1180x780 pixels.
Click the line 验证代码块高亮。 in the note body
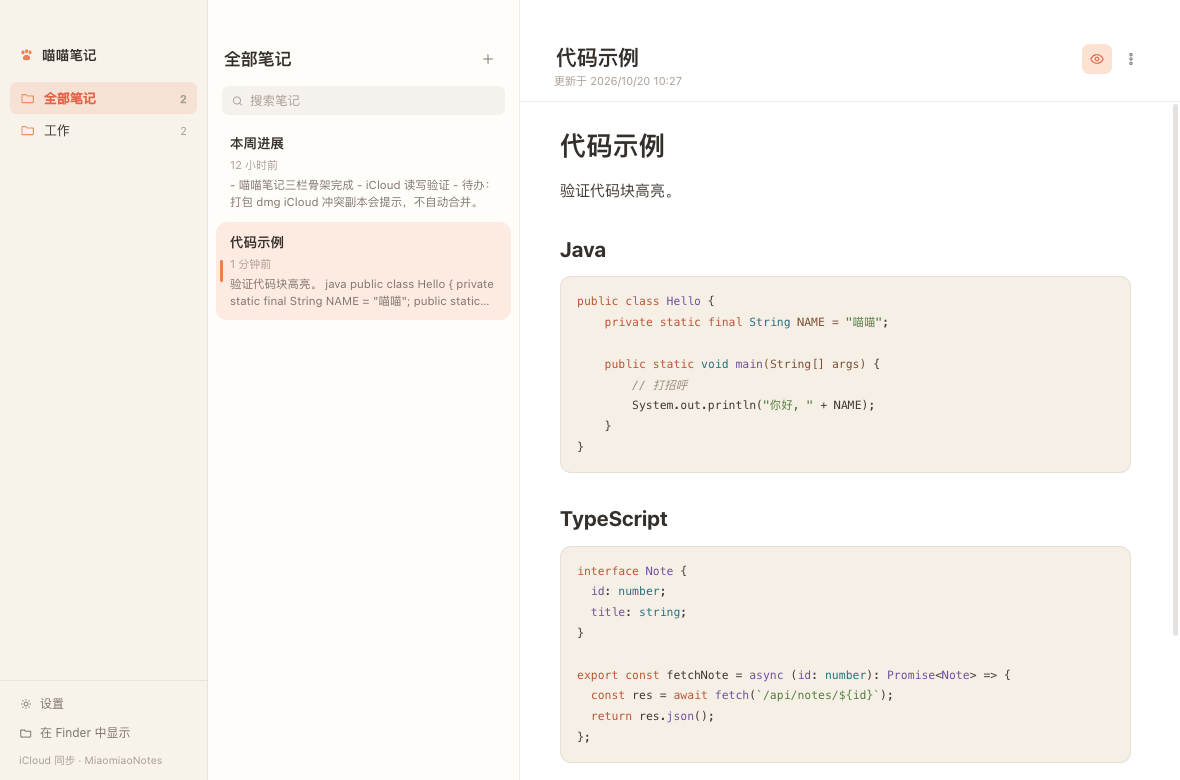point(617,191)
